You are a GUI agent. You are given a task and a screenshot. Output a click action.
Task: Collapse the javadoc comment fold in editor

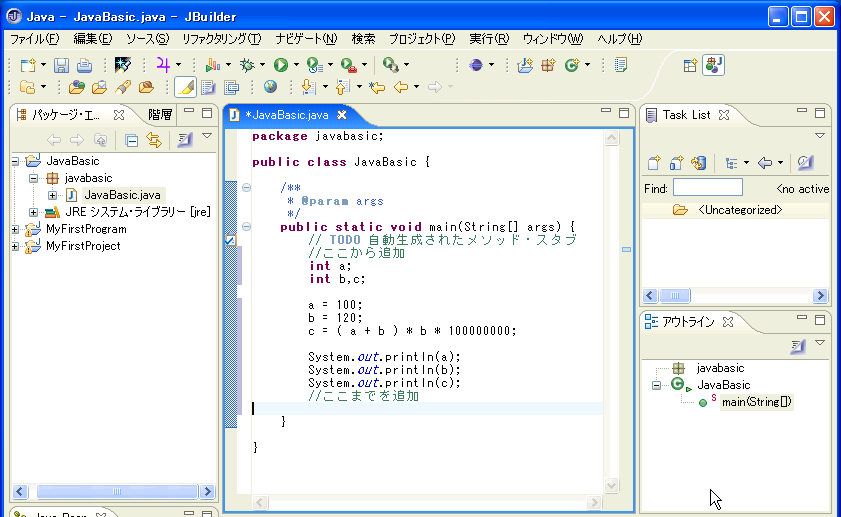click(246, 186)
